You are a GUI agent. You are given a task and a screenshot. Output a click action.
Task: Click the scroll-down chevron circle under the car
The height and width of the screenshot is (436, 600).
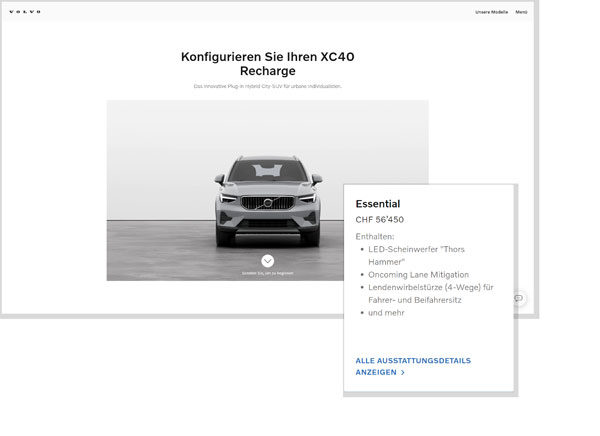click(267, 261)
